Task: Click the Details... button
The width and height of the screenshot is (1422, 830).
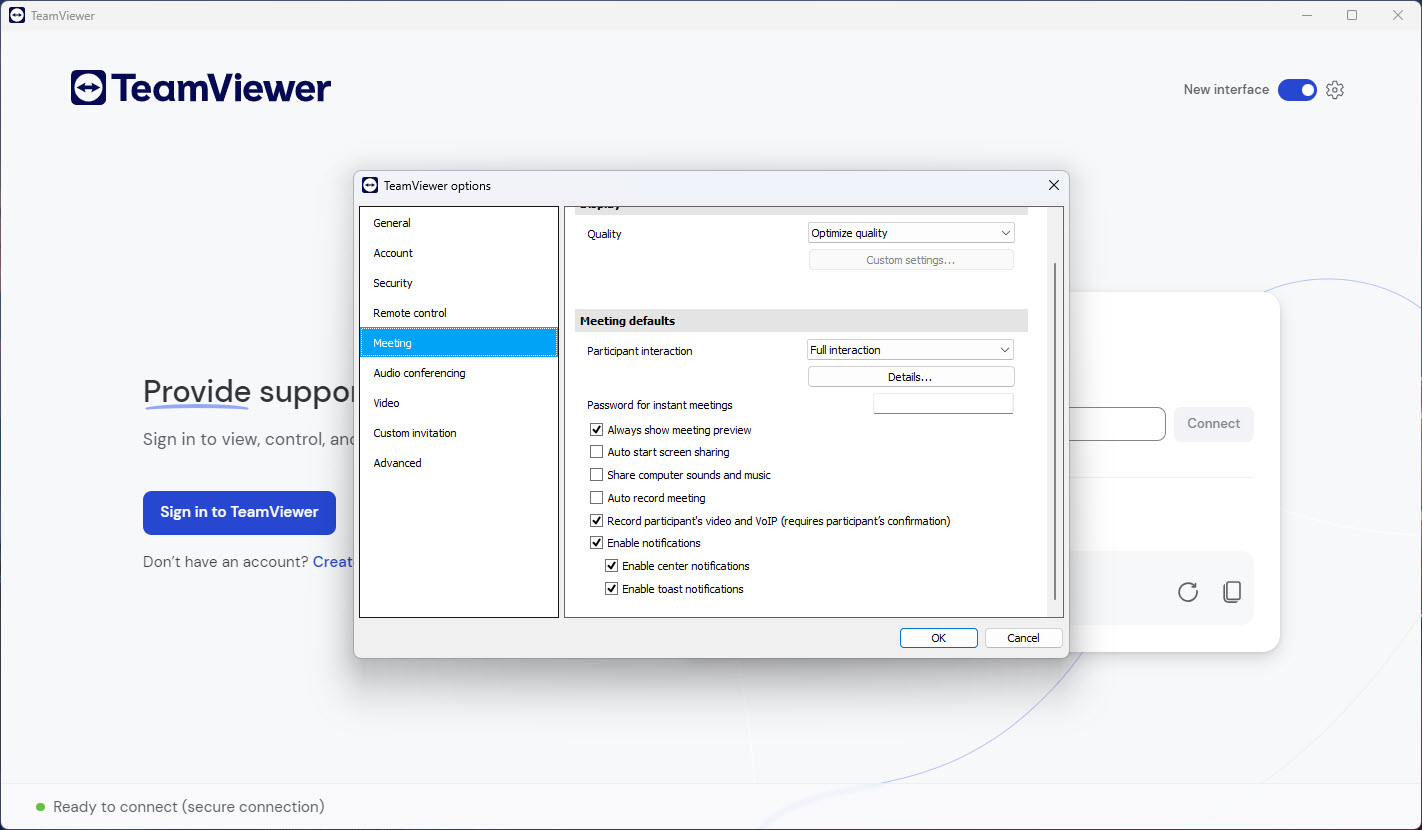Action: click(911, 377)
